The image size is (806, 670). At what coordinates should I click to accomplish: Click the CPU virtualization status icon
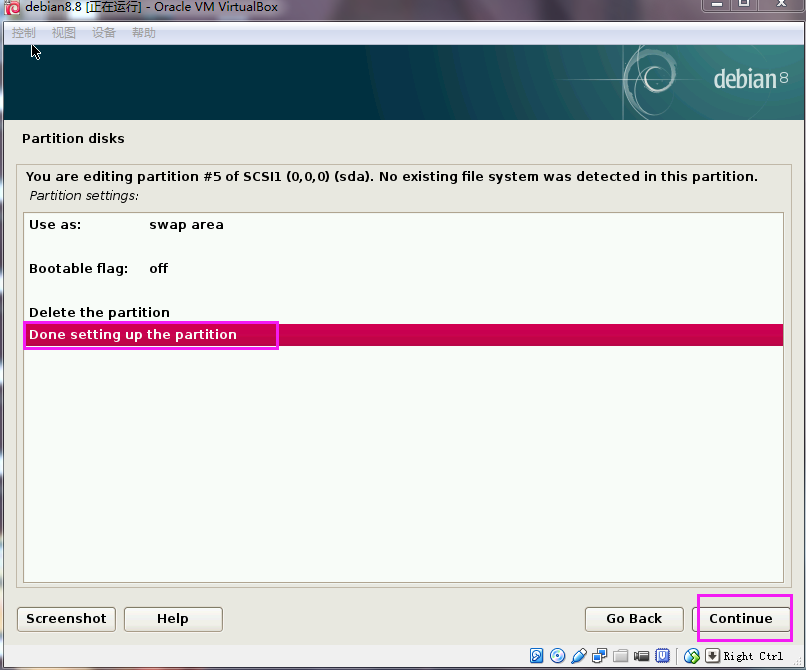[662, 656]
